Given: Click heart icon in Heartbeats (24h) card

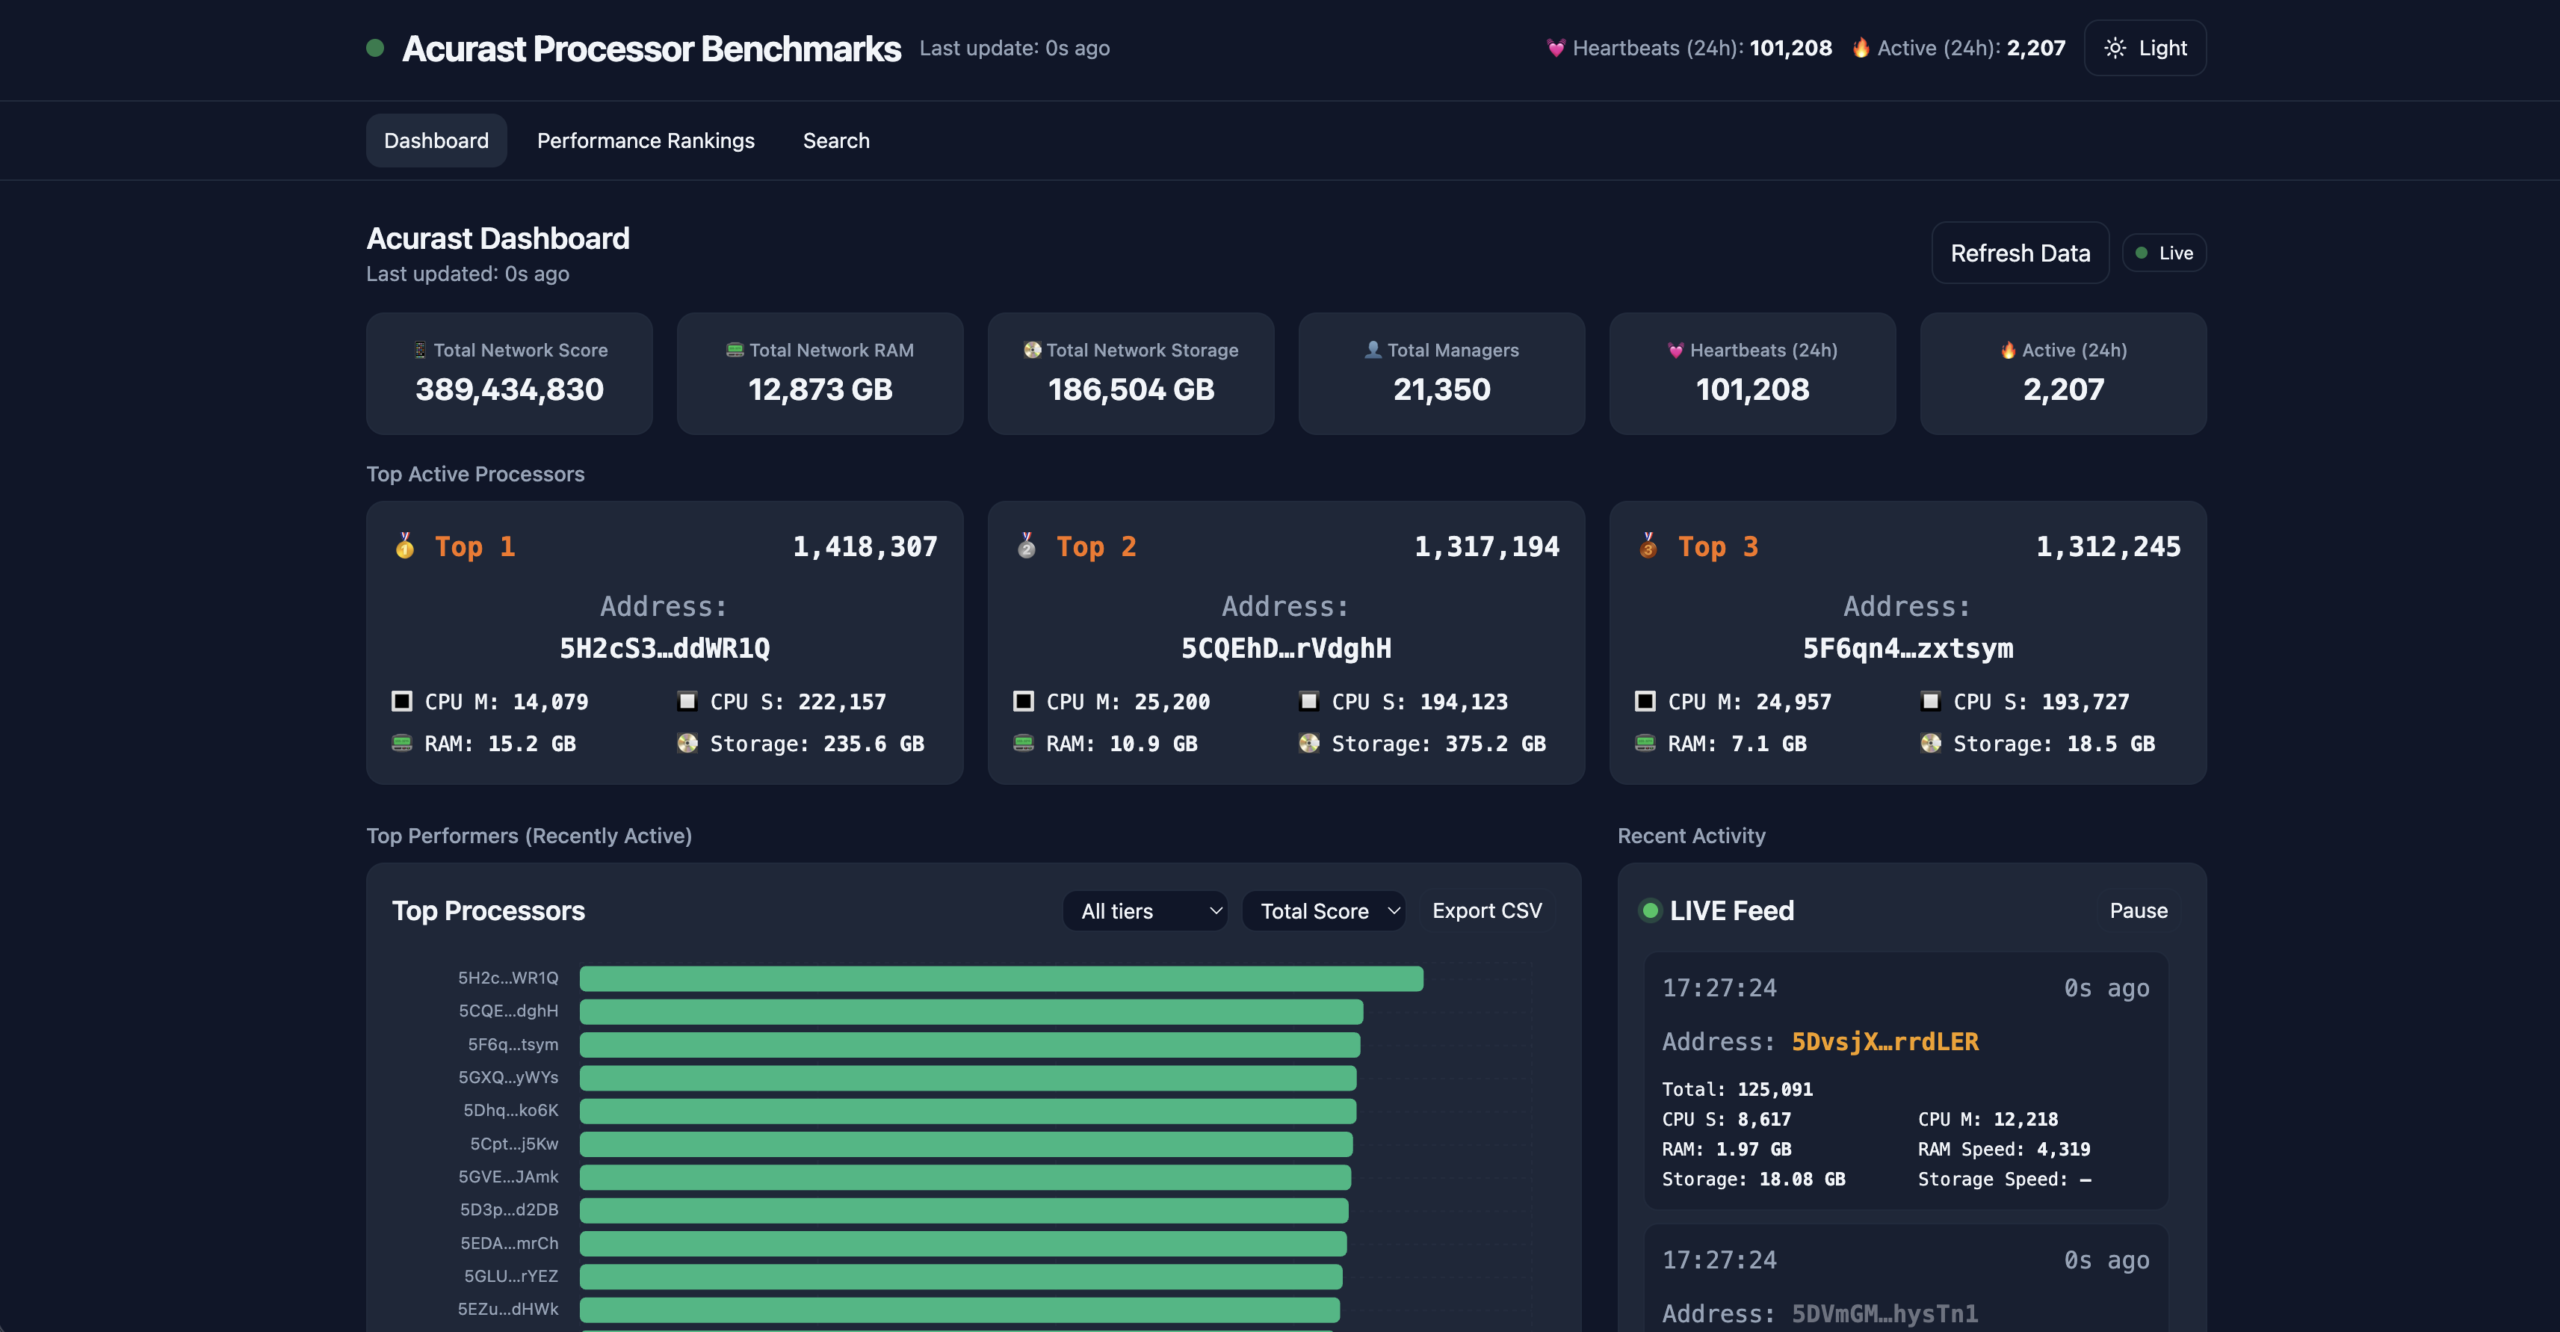Looking at the screenshot, I should tap(1676, 350).
